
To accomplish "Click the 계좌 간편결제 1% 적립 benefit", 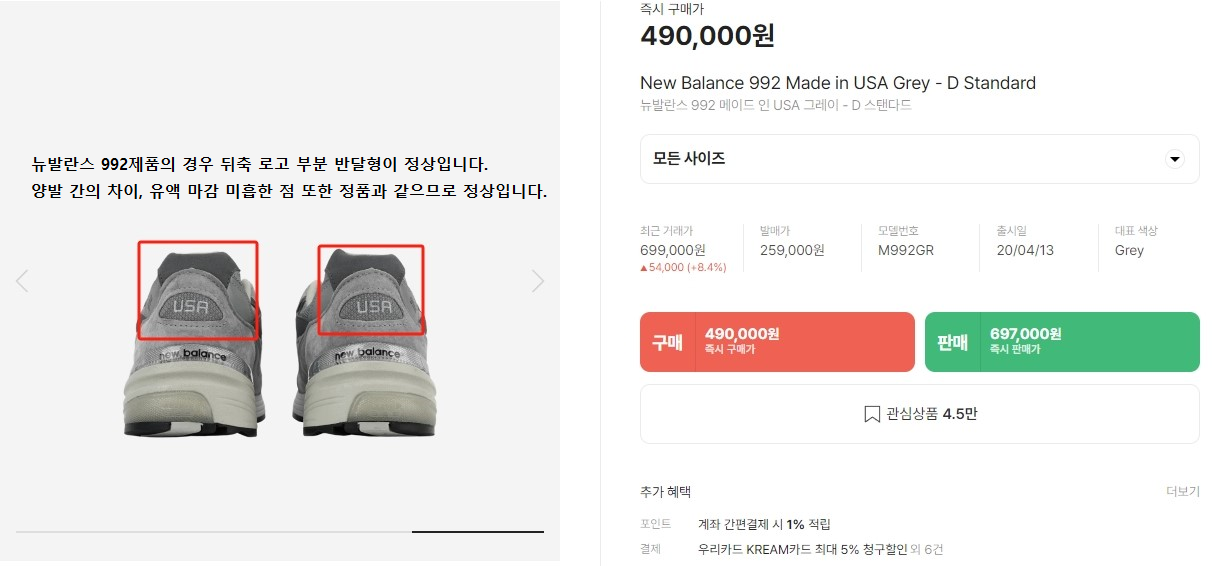I will 764,524.
